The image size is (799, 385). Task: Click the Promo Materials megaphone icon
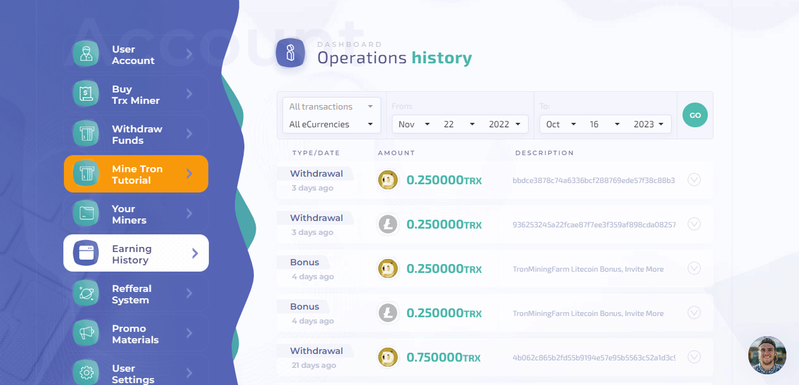tap(86, 333)
